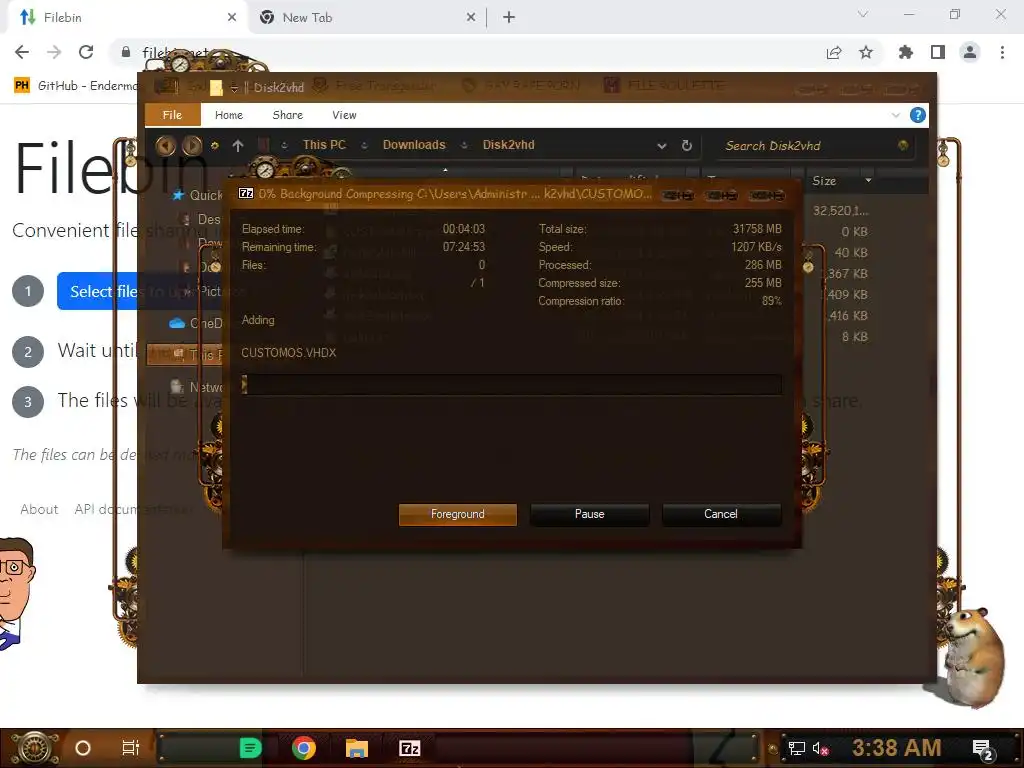Open API documentation link
This screenshot has height=768, width=1024.
click(133, 509)
